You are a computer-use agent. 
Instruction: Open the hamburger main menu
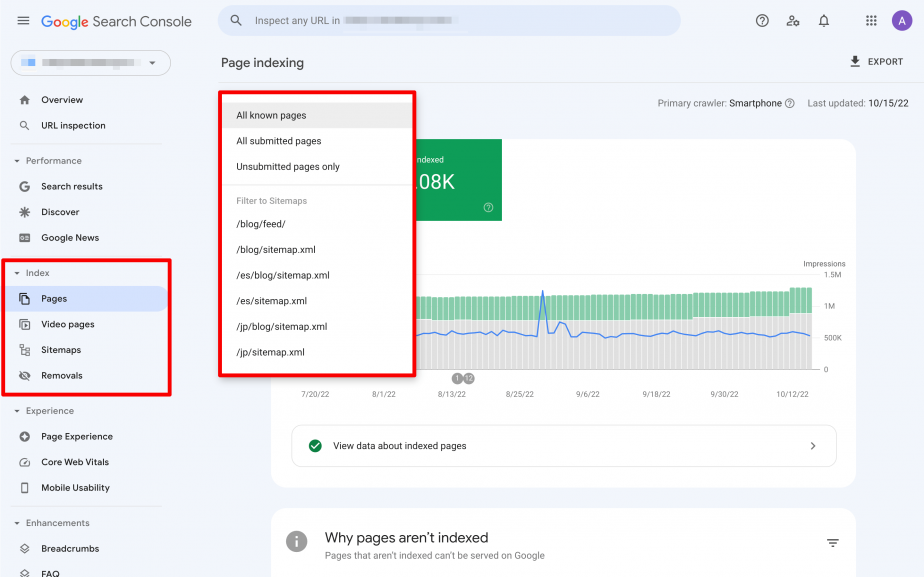[23, 21]
